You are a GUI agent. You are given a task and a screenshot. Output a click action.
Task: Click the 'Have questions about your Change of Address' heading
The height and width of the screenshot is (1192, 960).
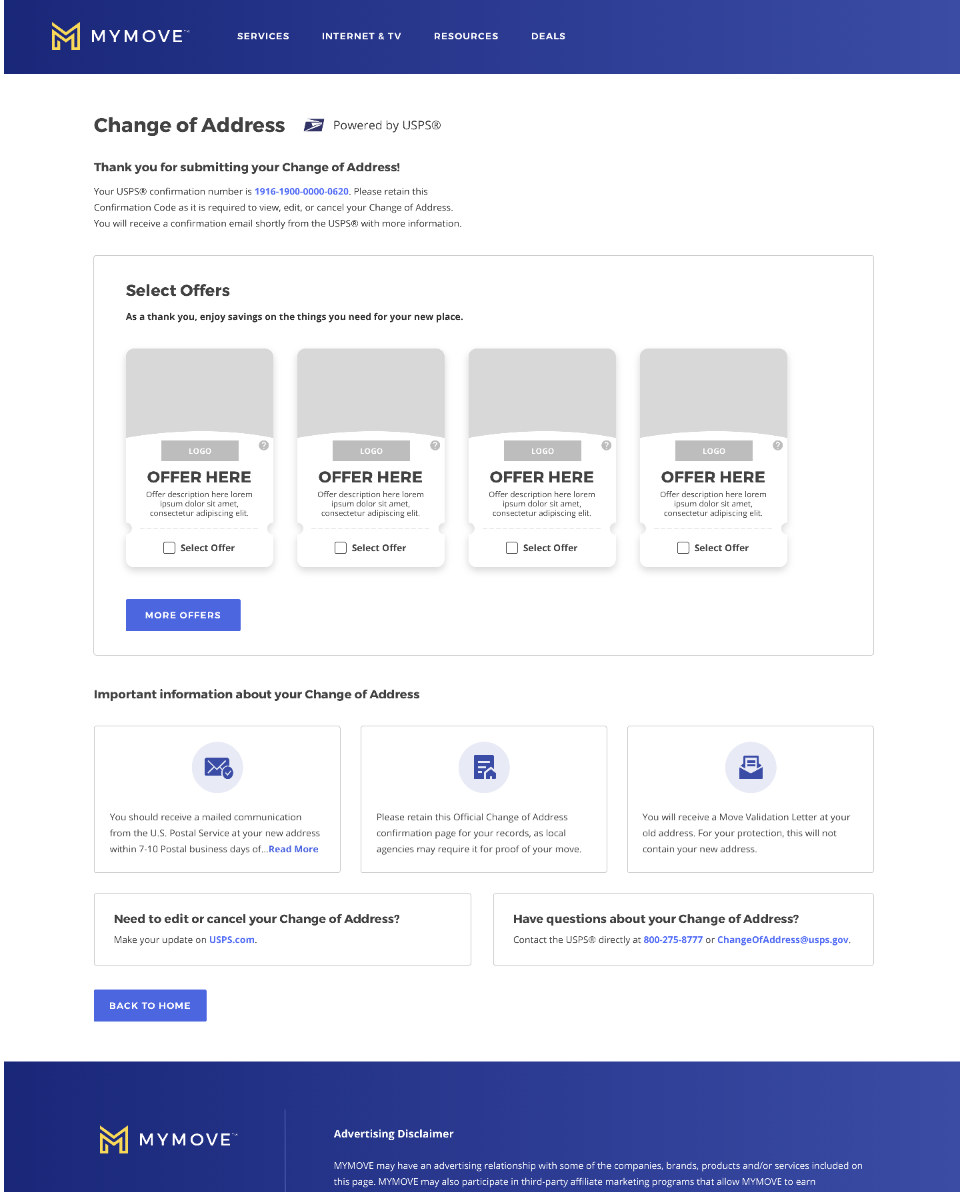pos(656,919)
